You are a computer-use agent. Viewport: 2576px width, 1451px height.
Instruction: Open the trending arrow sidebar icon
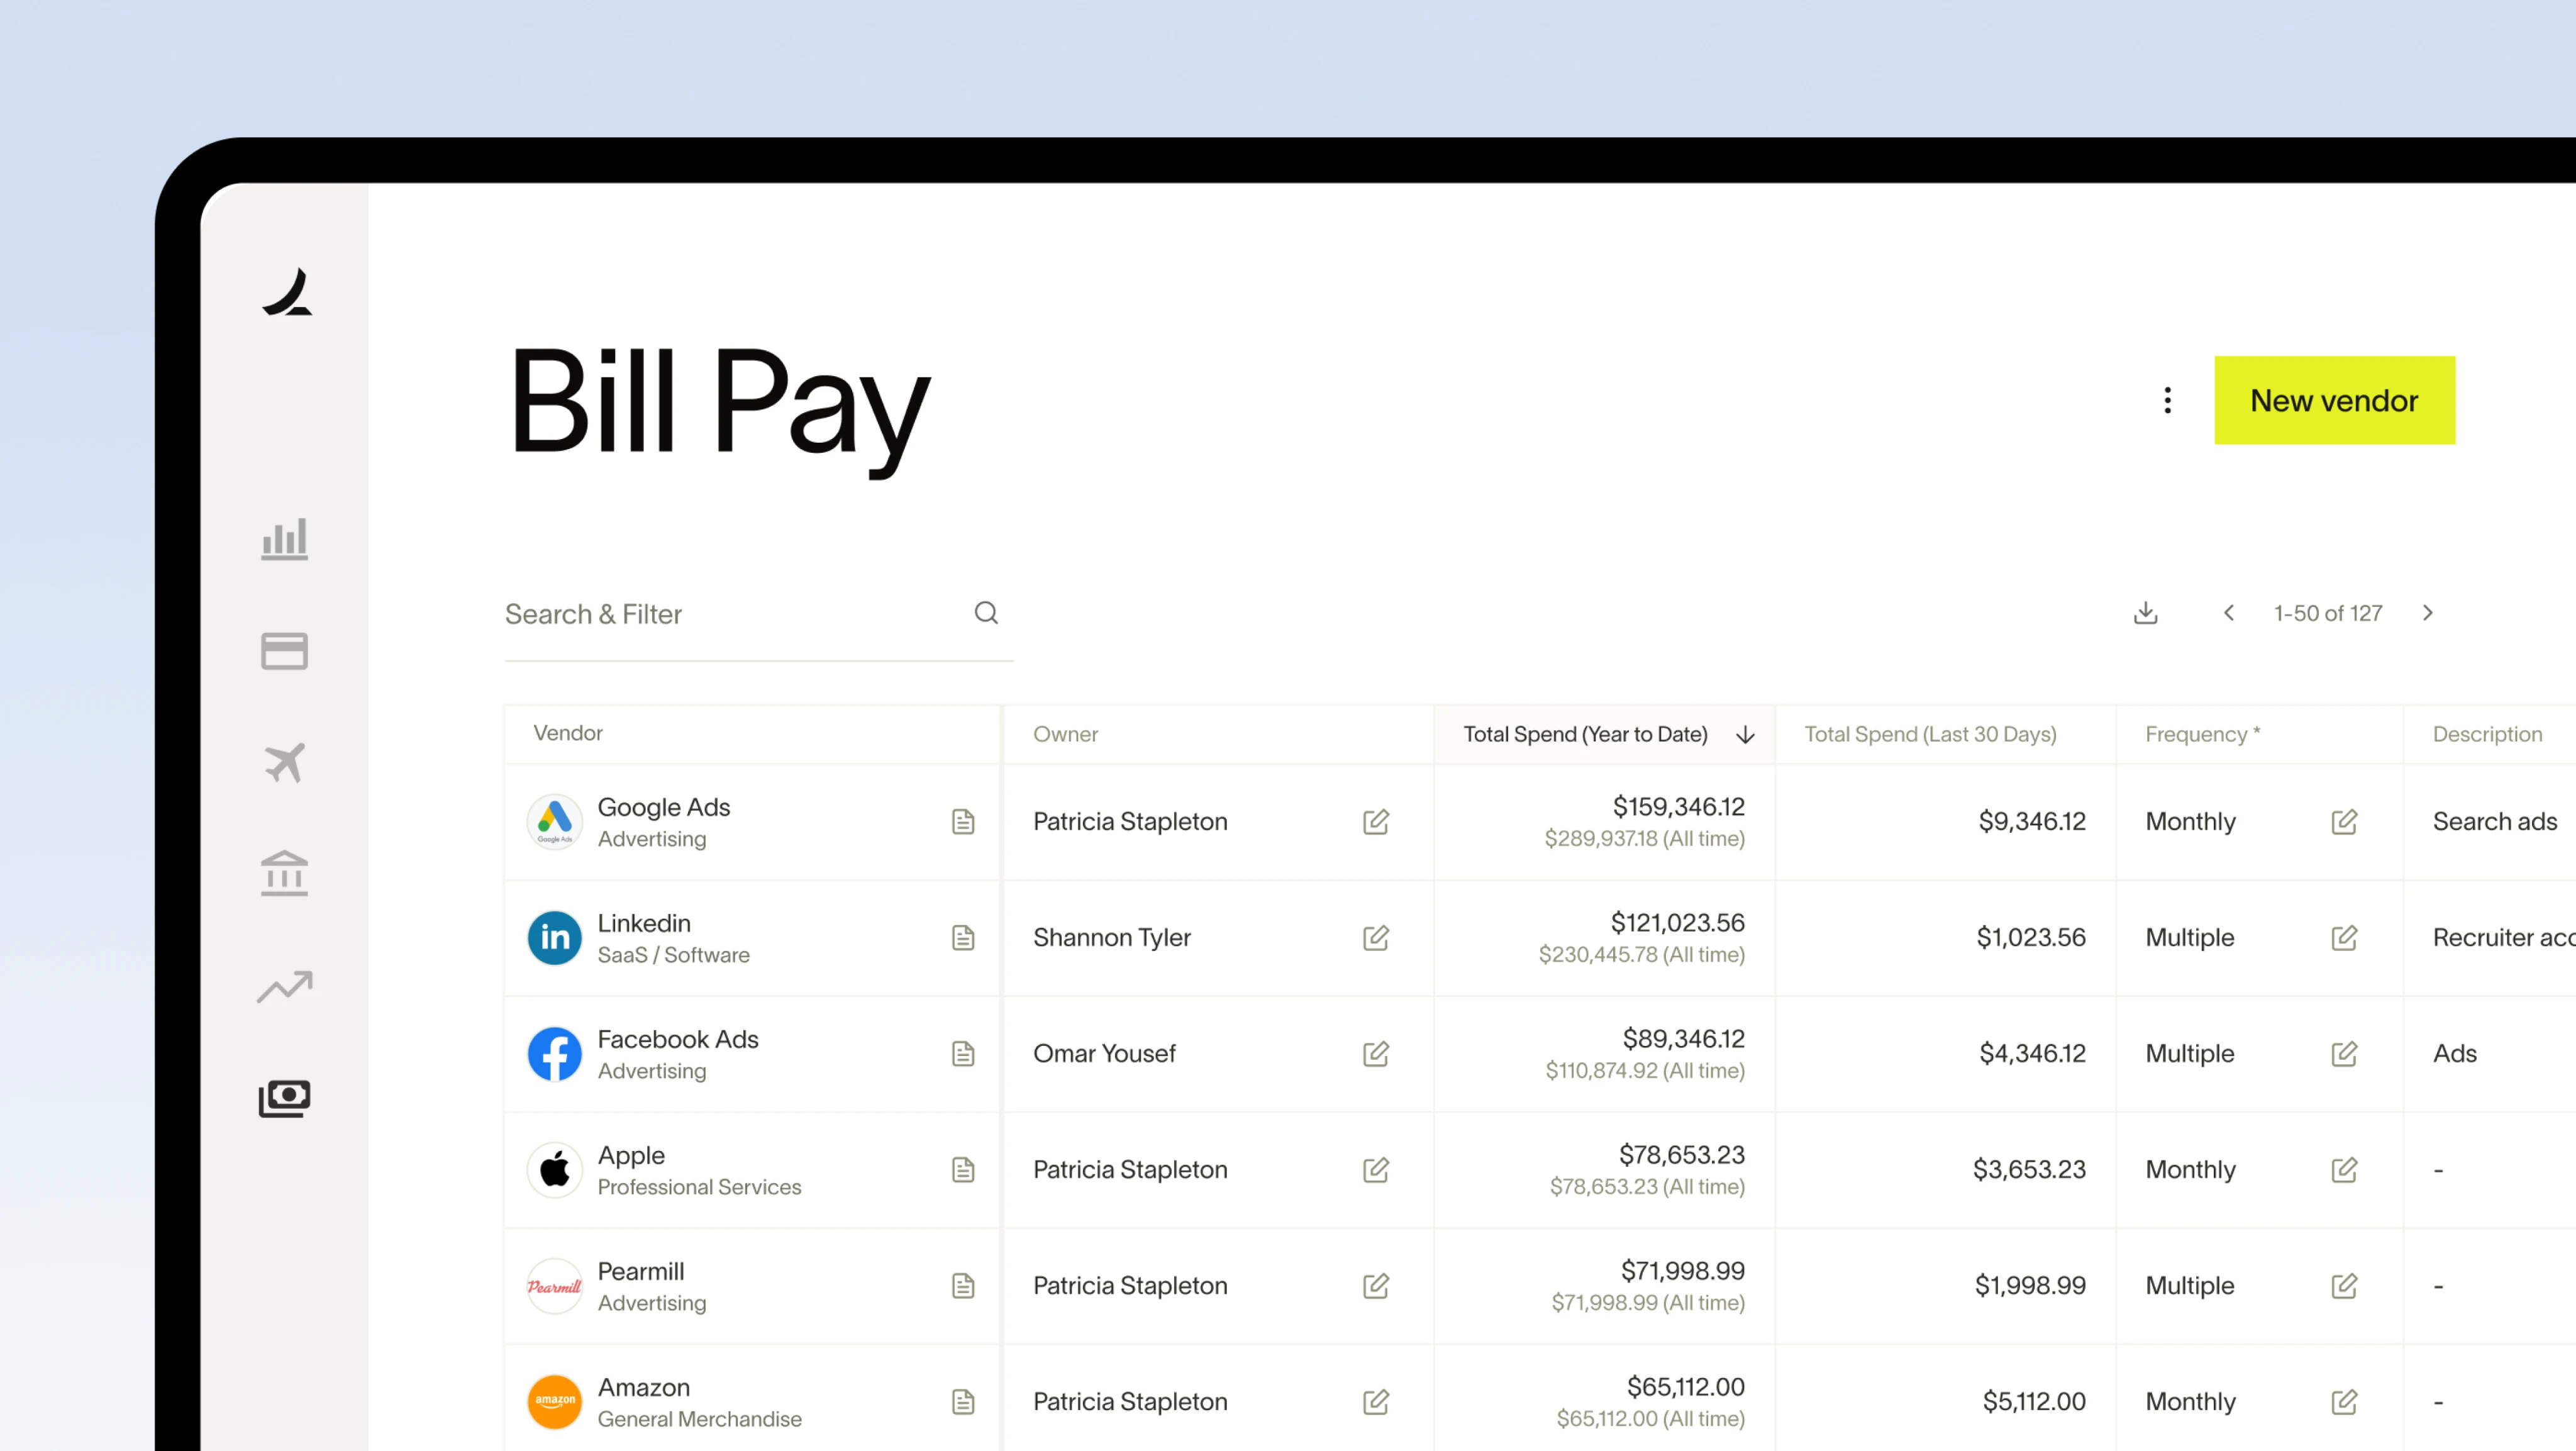285,986
